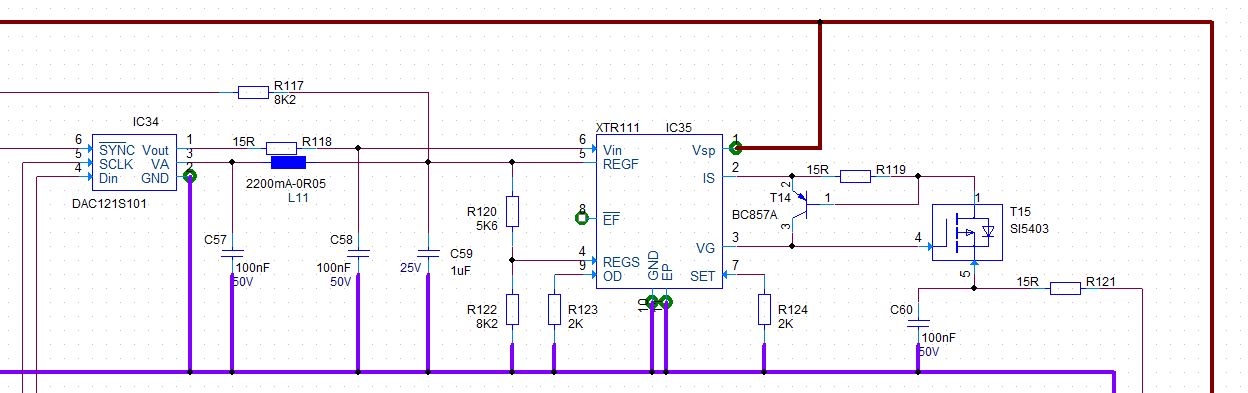Click the "100nF" value of C58
This screenshot has width=1248, height=393.
[334, 268]
